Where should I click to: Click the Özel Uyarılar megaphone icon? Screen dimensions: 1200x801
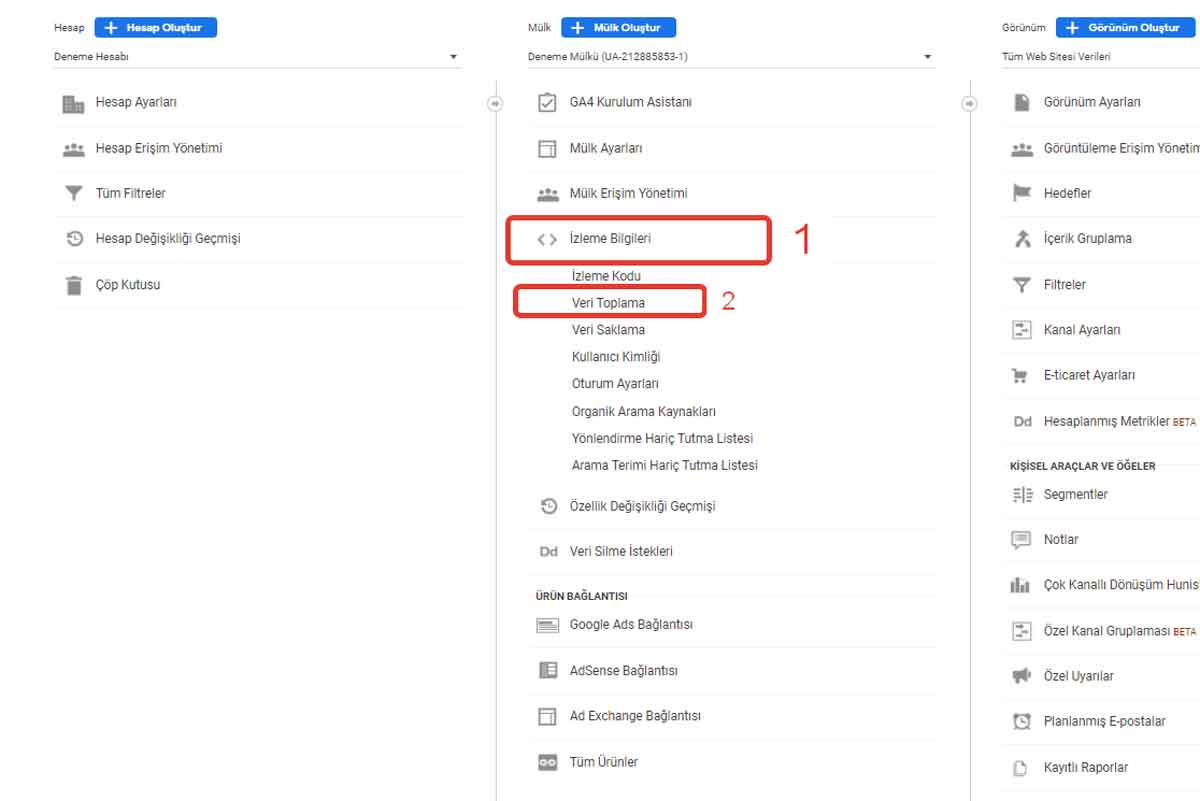pos(1021,676)
